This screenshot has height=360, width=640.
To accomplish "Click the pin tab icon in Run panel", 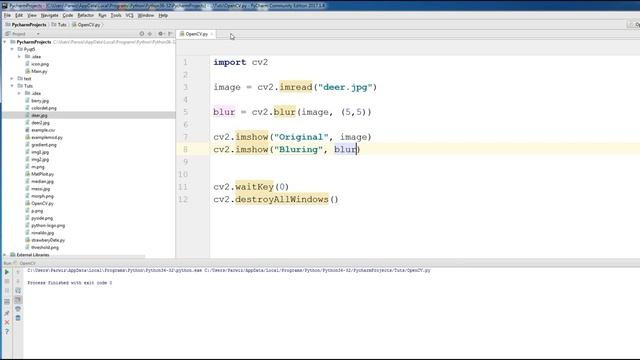I will tap(7, 313).
